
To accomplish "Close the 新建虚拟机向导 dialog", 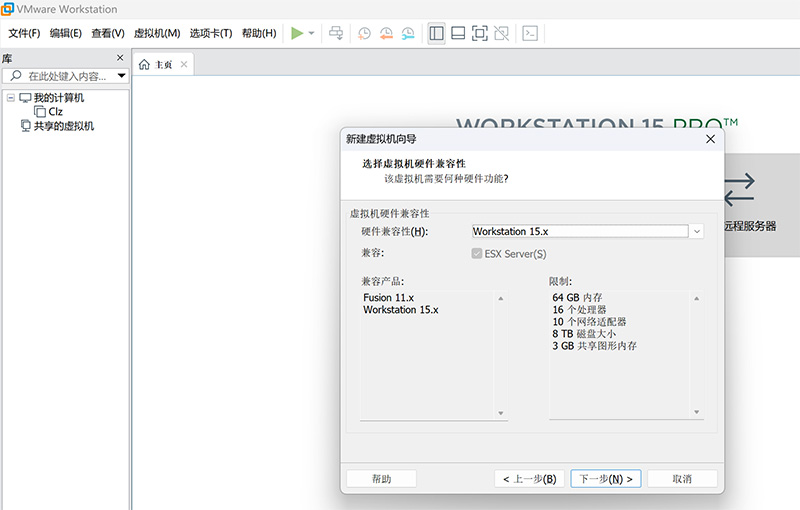I will tap(710, 139).
